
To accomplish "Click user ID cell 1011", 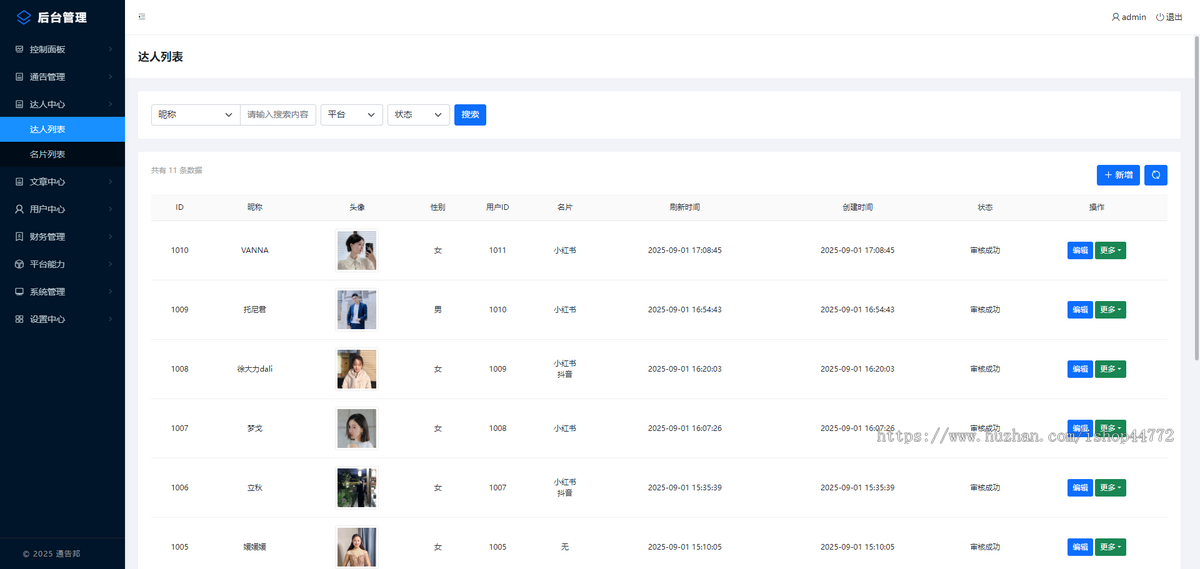I will [497, 250].
